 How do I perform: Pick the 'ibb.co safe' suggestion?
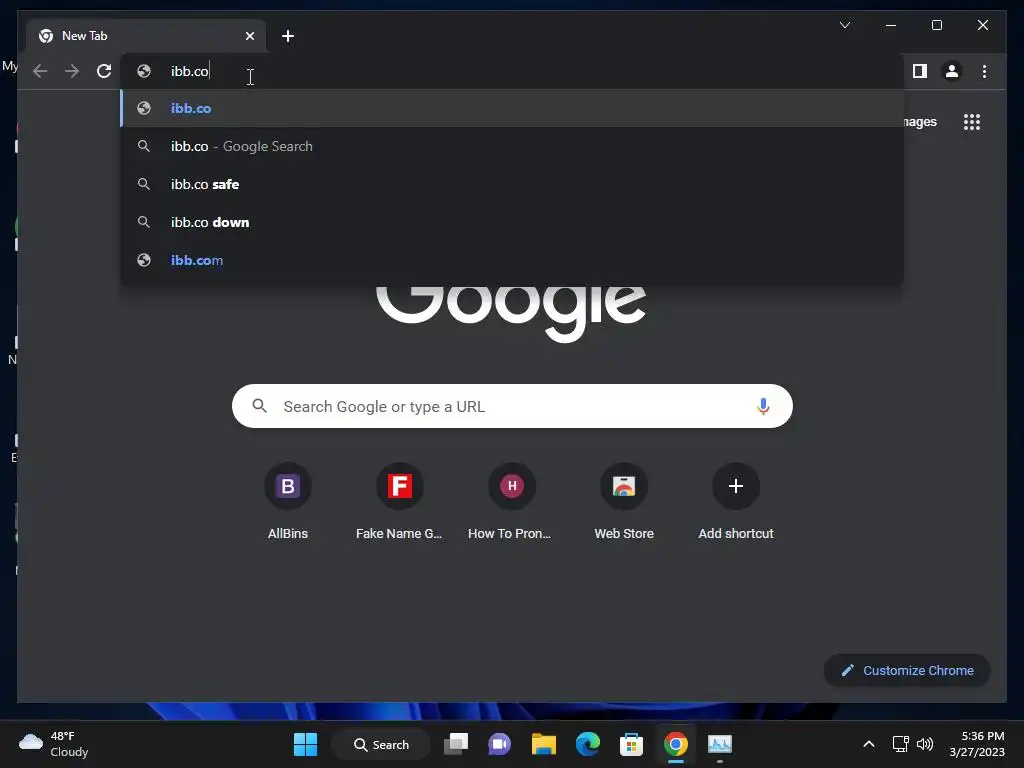tap(512, 184)
